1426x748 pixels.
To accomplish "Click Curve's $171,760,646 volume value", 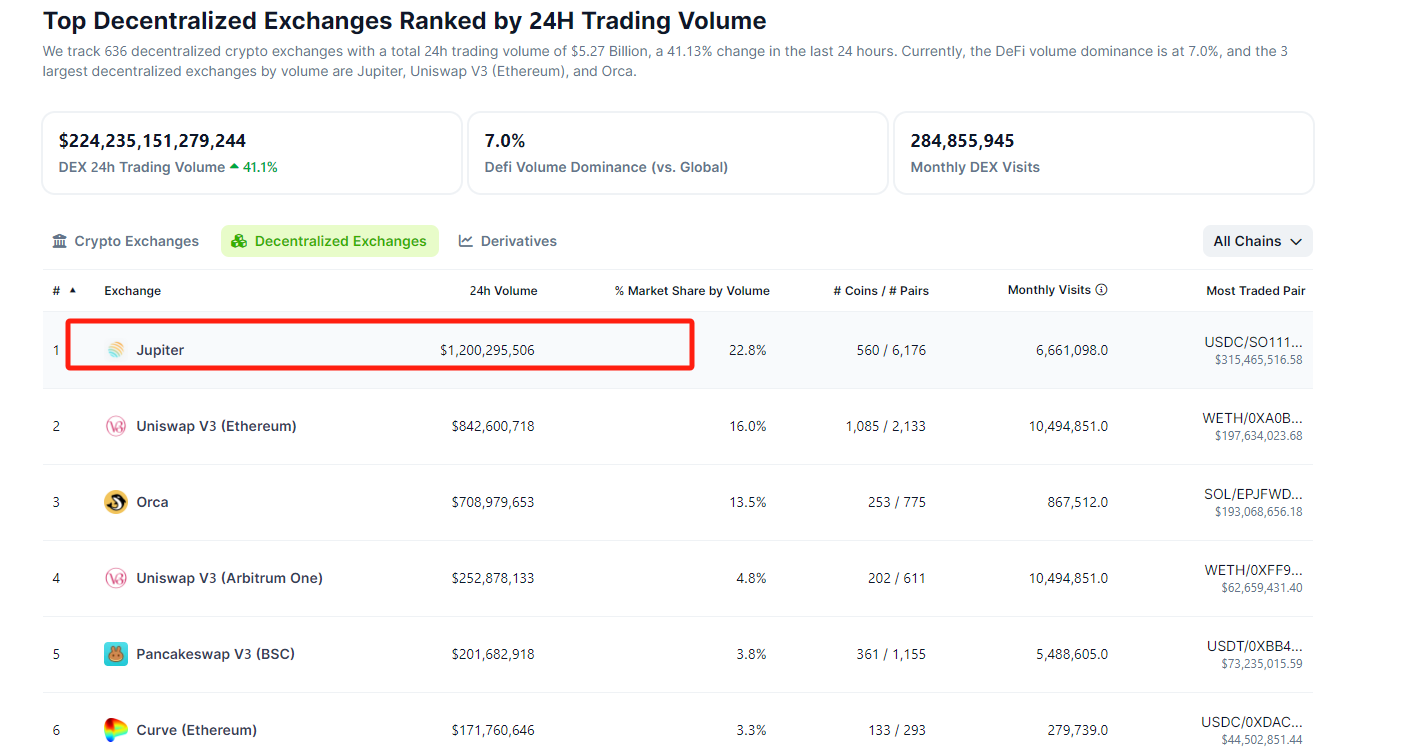I will click(493, 730).
